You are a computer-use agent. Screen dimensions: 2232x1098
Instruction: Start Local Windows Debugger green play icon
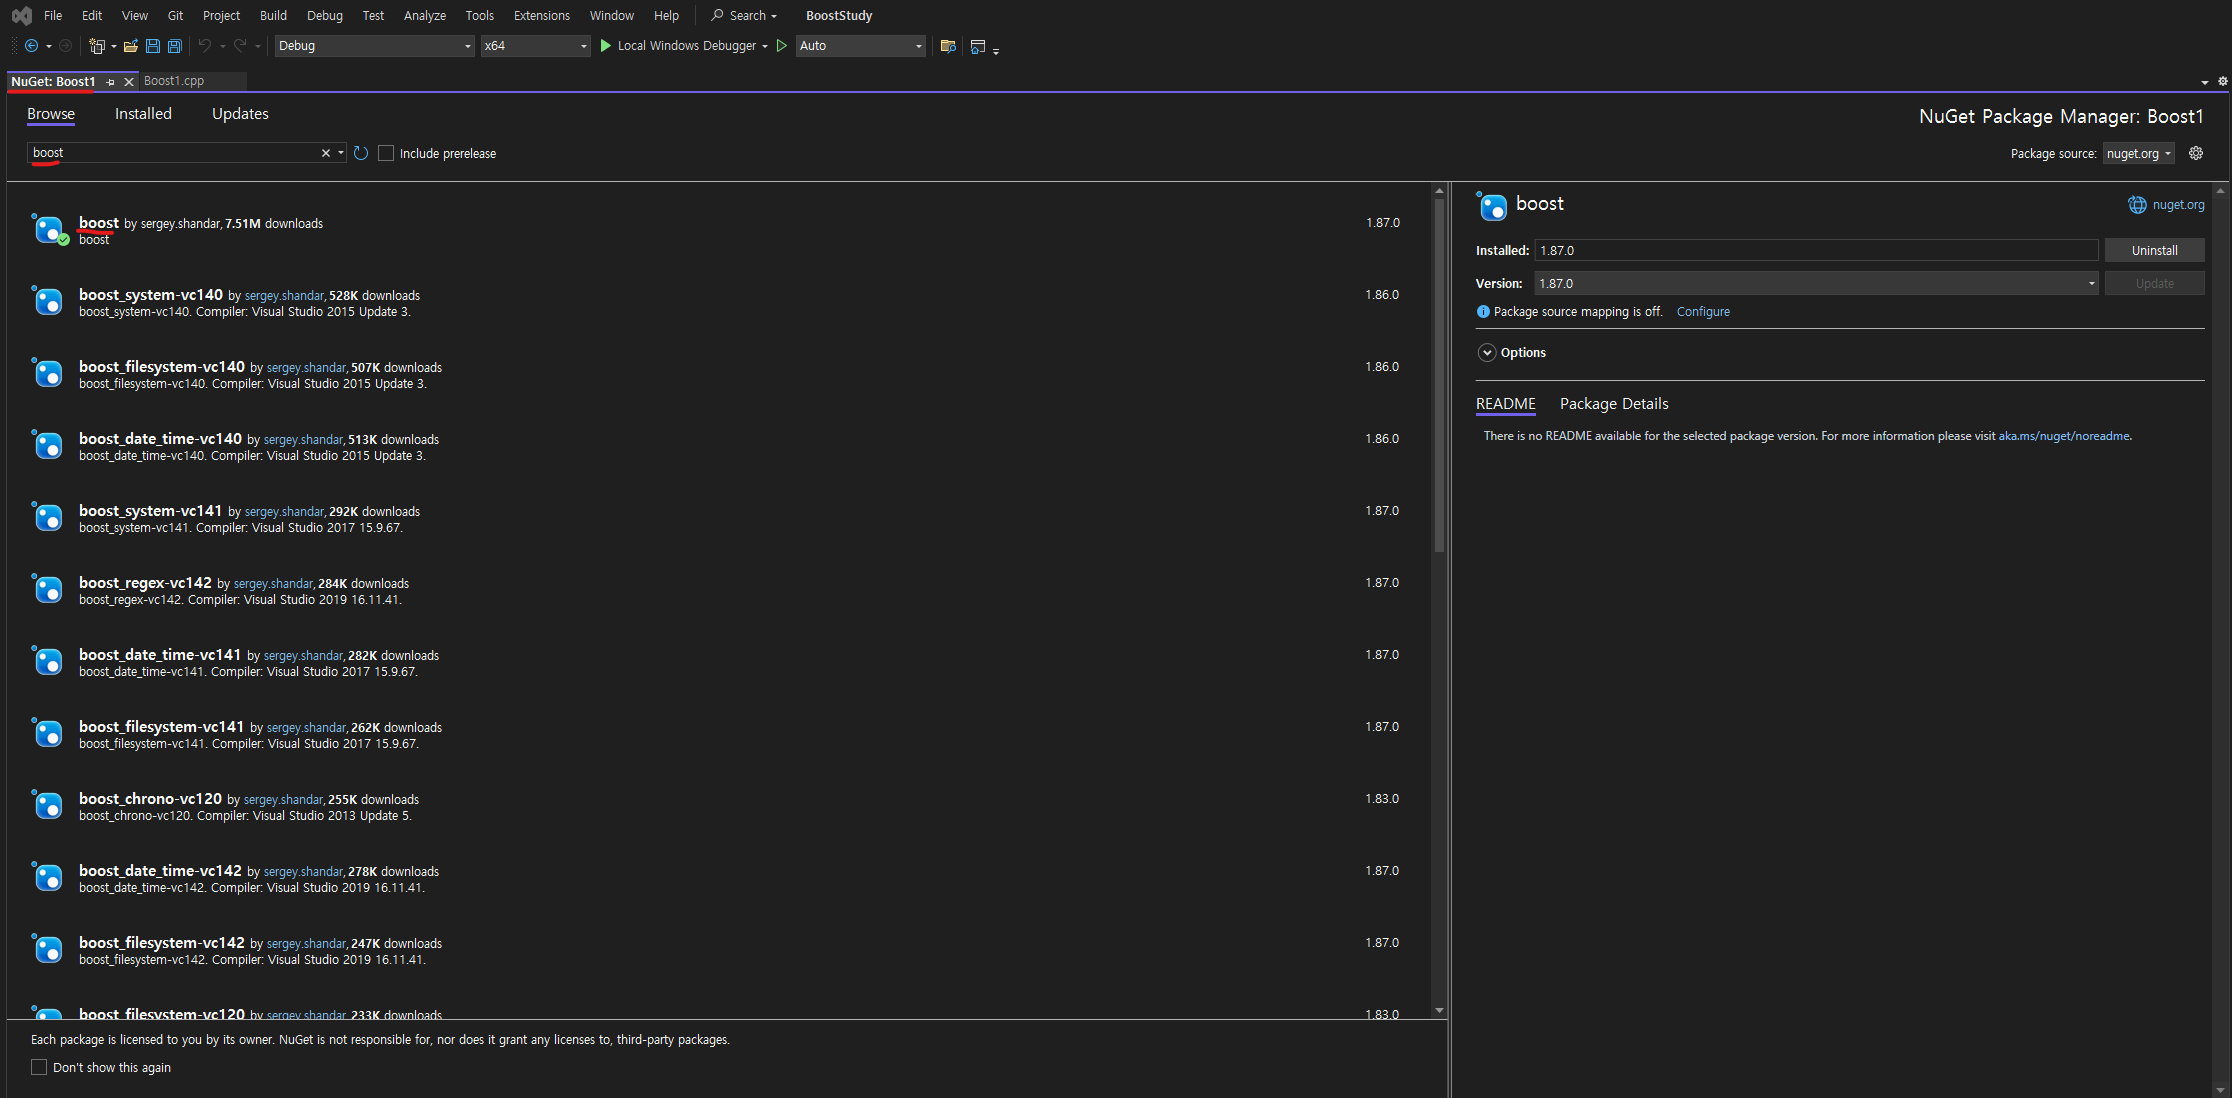click(605, 46)
